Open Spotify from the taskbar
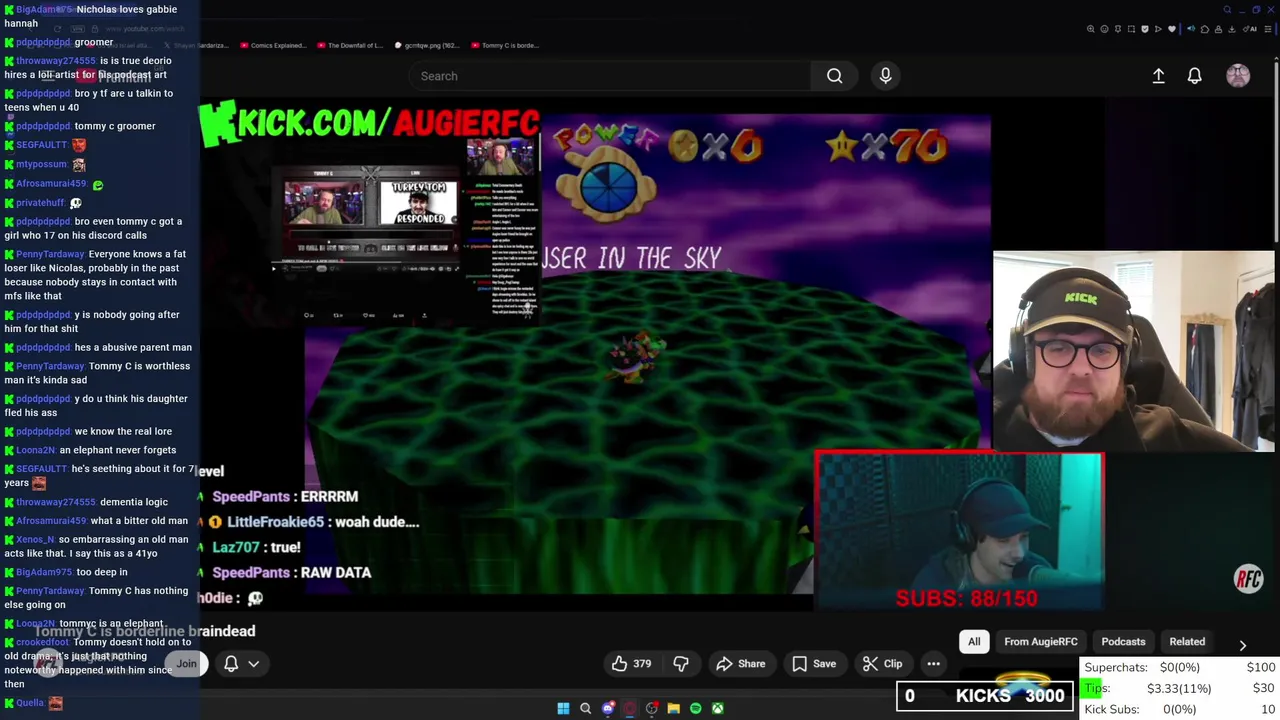This screenshot has width=1280, height=720. pyautogui.click(x=695, y=708)
